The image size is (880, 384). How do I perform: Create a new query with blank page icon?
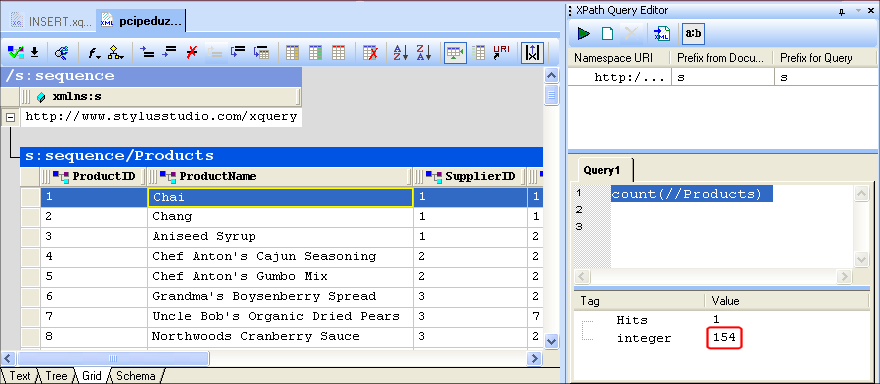(607, 34)
